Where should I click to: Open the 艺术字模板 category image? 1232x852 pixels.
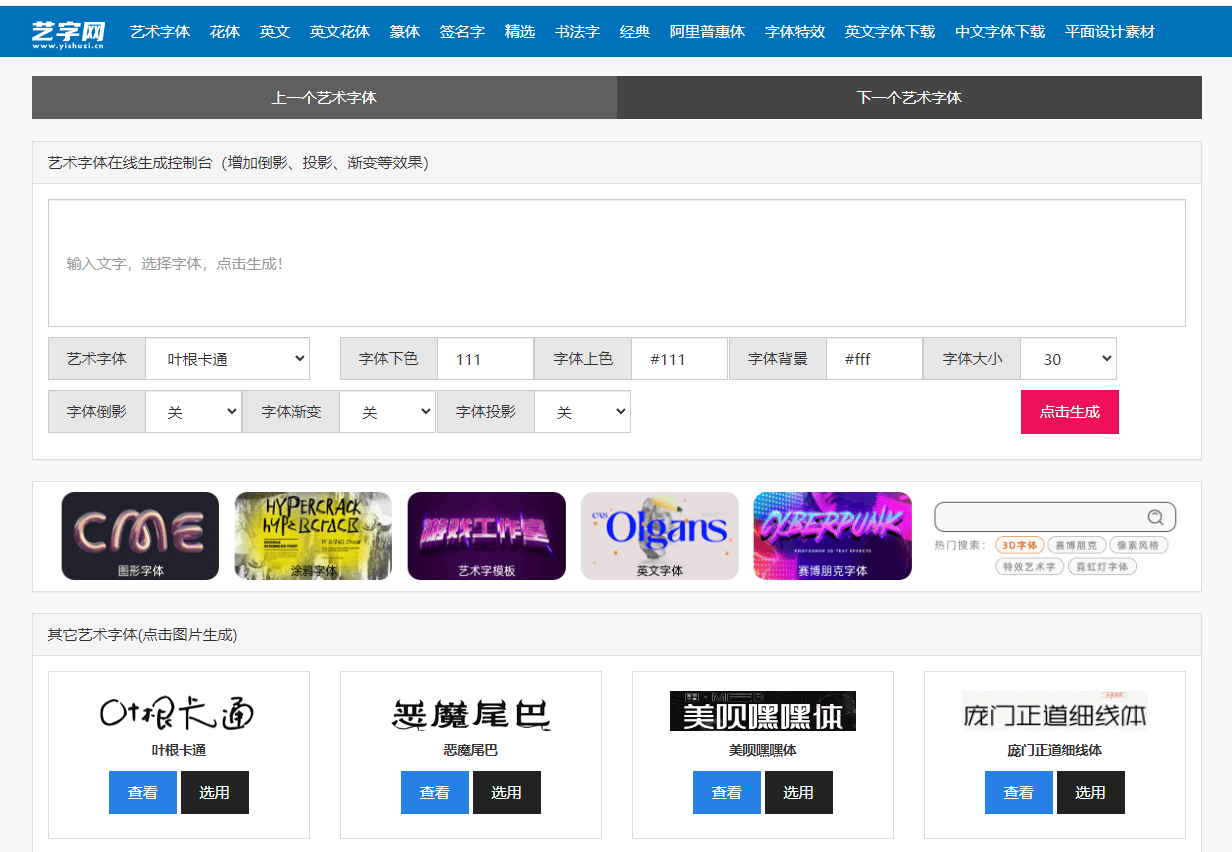coord(486,536)
